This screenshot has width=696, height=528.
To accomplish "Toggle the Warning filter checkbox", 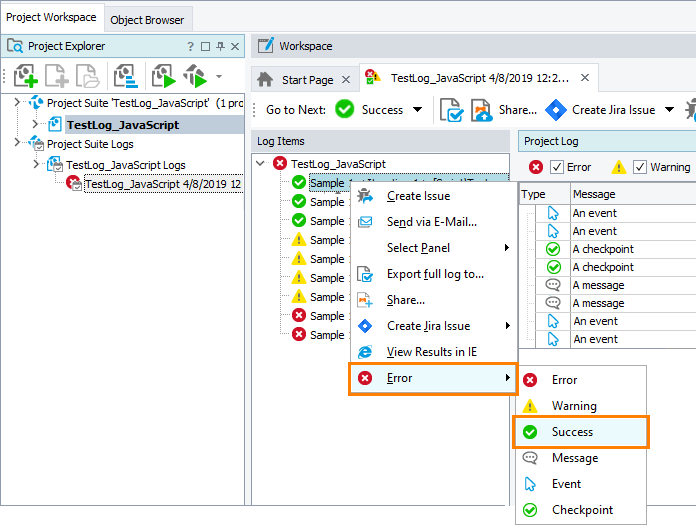I will 641,167.
